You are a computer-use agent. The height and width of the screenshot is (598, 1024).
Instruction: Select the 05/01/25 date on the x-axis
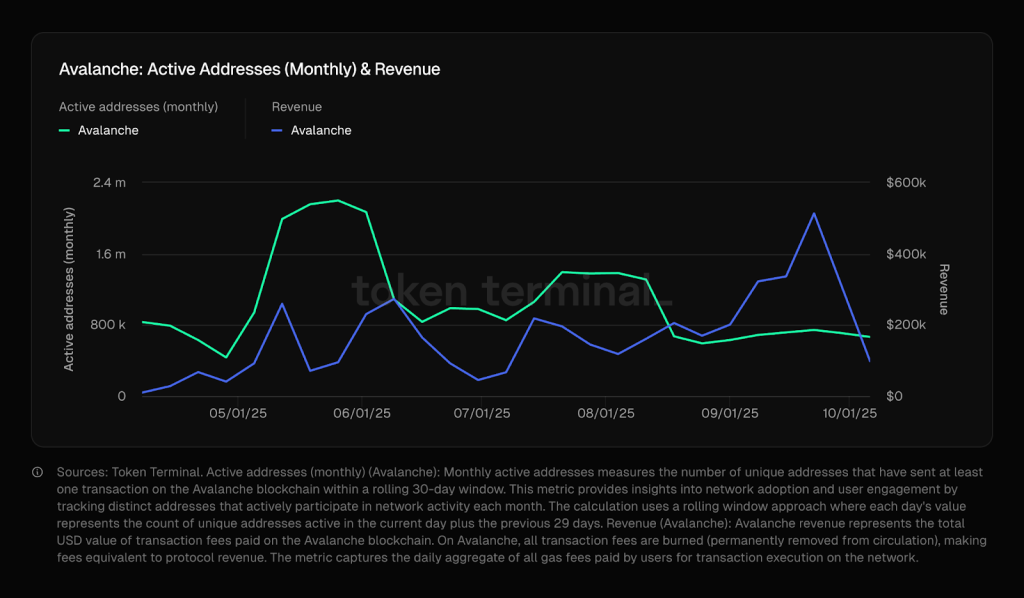coord(238,413)
